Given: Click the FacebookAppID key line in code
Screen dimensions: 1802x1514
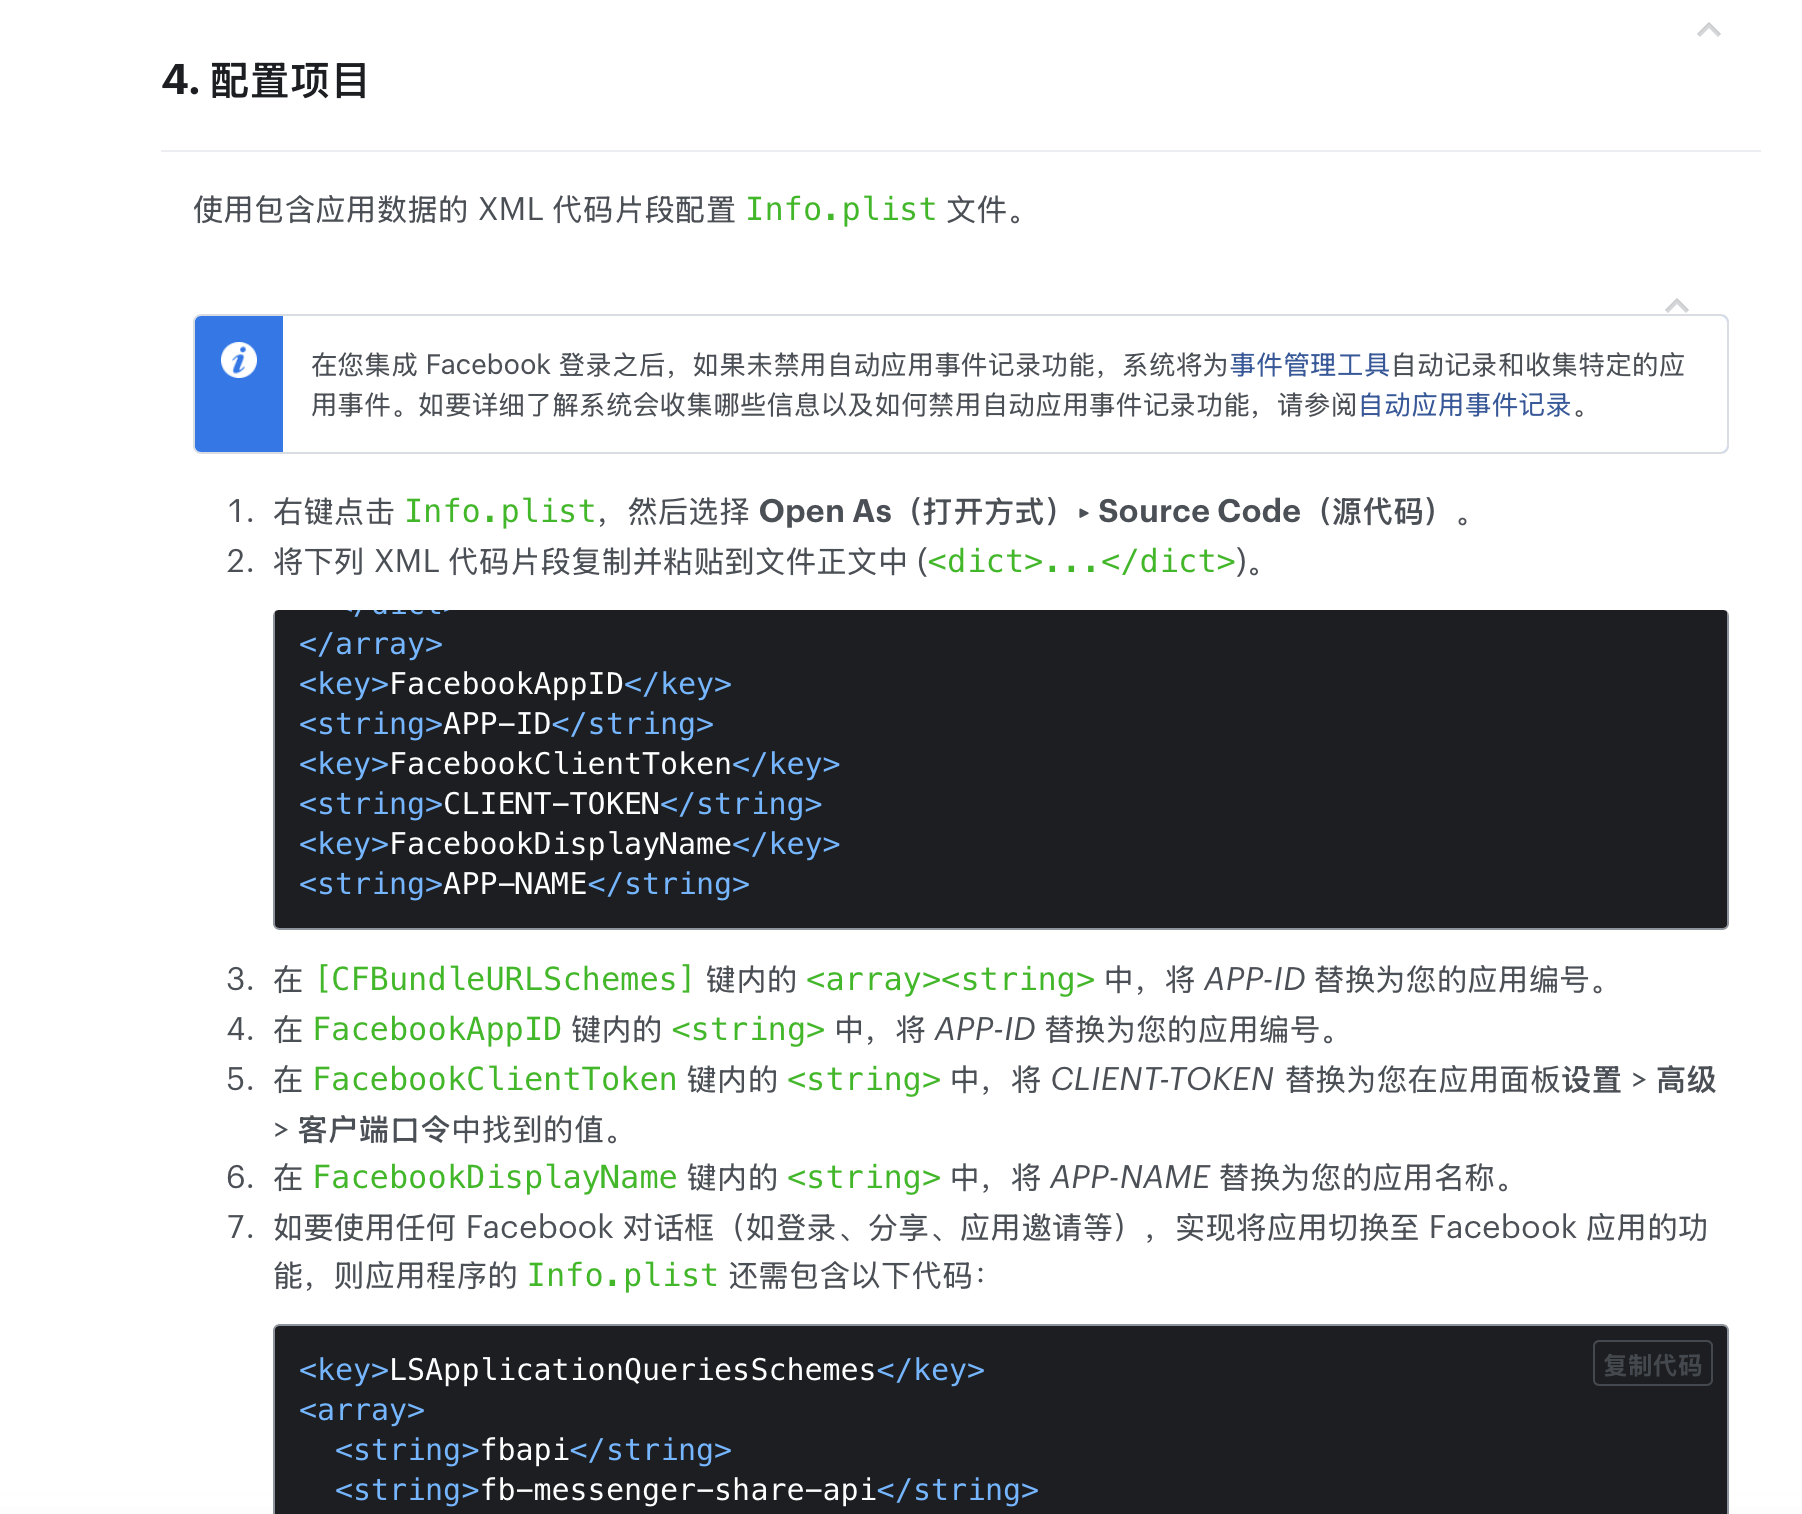Looking at the screenshot, I should click(515, 684).
